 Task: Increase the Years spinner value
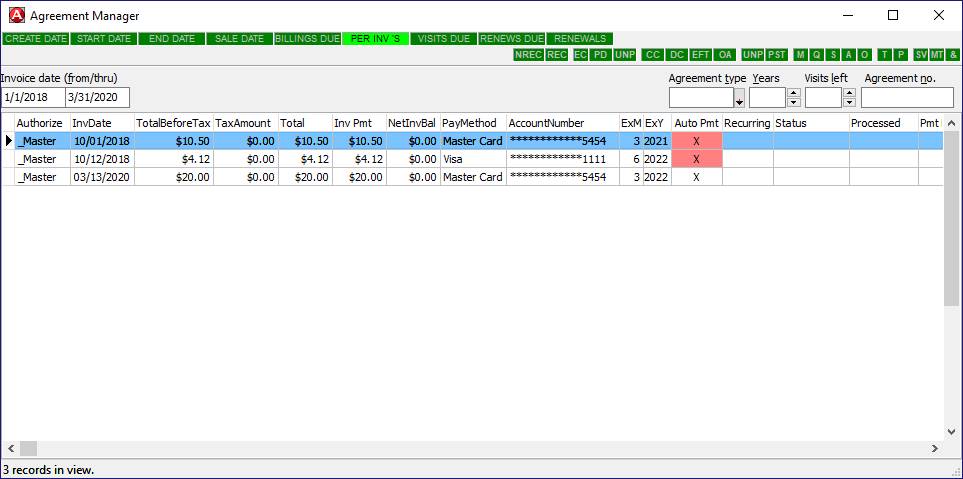tap(794, 93)
